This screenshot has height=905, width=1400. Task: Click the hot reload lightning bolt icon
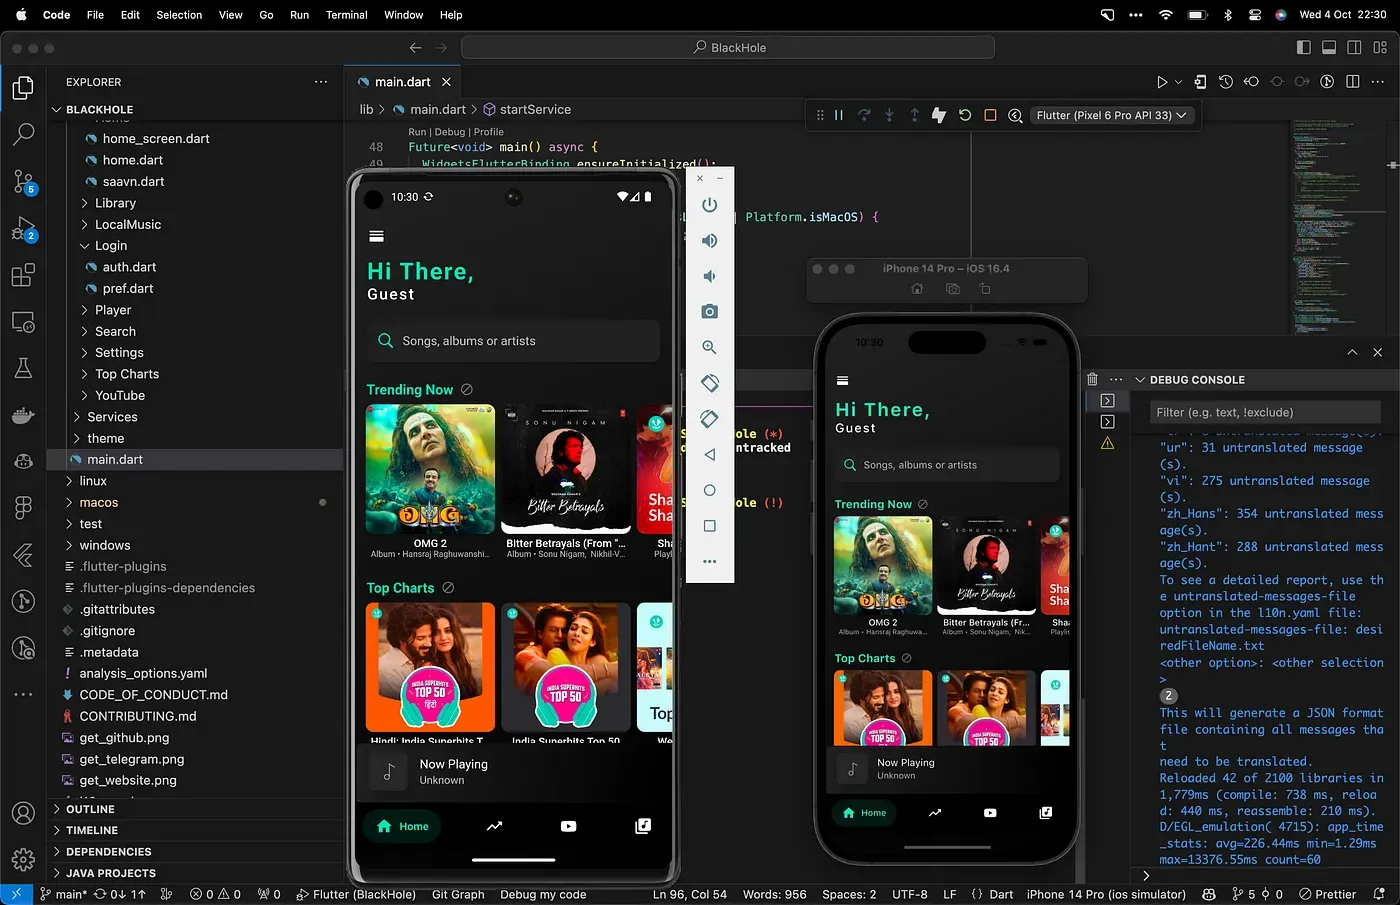pyautogui.click(x=939, y=115)
